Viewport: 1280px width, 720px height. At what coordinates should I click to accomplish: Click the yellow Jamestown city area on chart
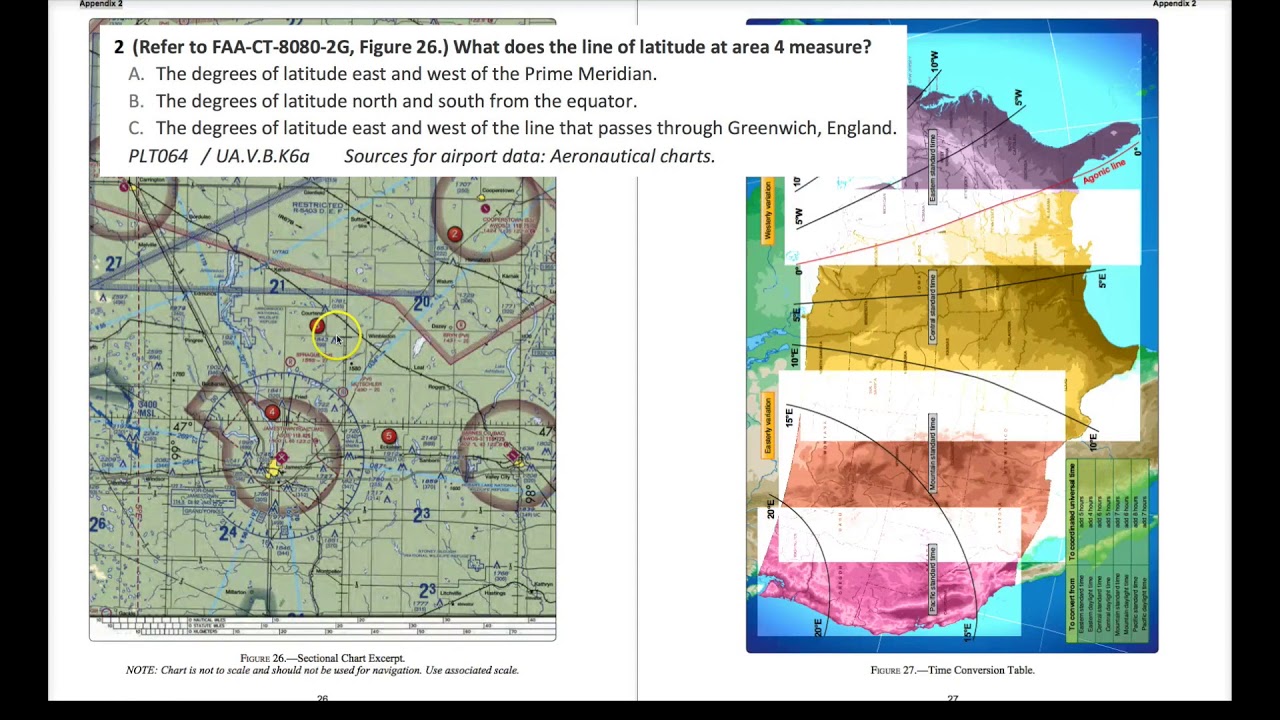[273, 468]
